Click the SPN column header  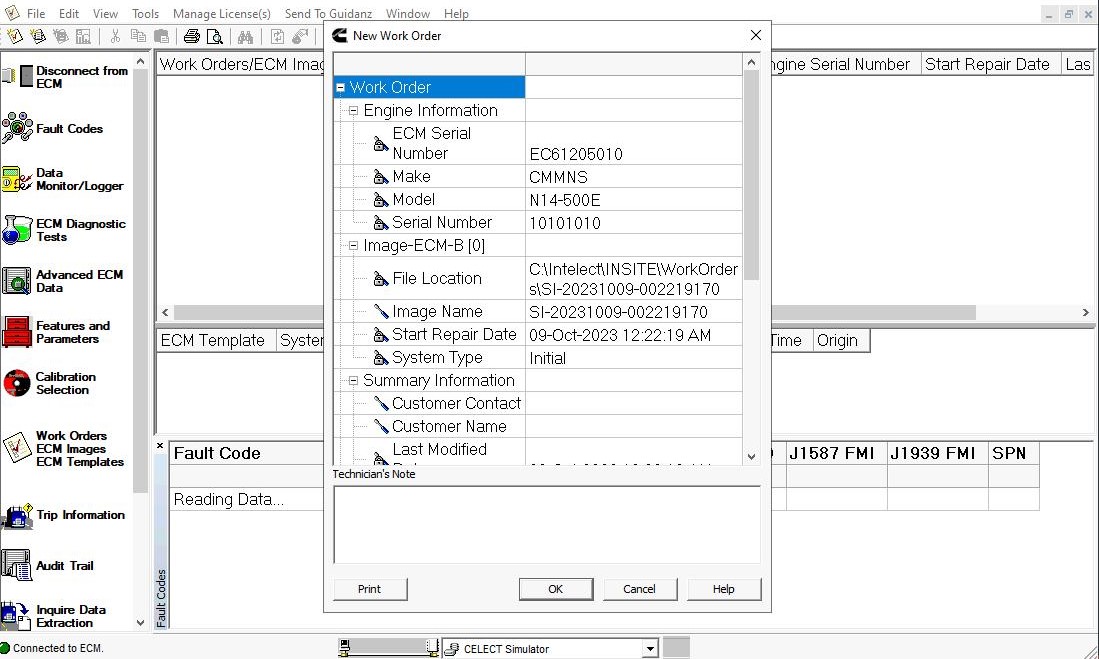coord(1013,453)
